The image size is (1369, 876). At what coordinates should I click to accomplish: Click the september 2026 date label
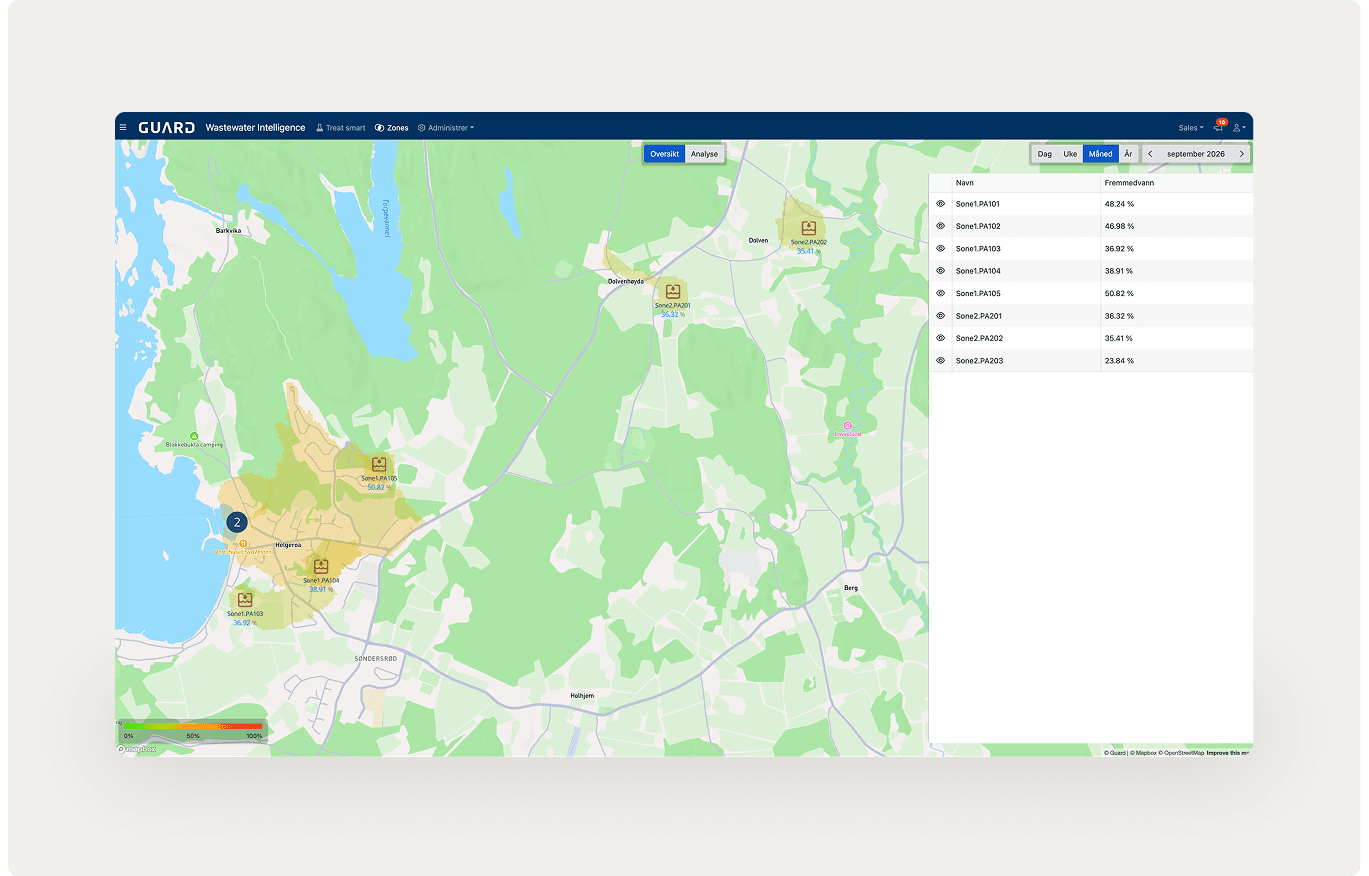point(1196,154)
